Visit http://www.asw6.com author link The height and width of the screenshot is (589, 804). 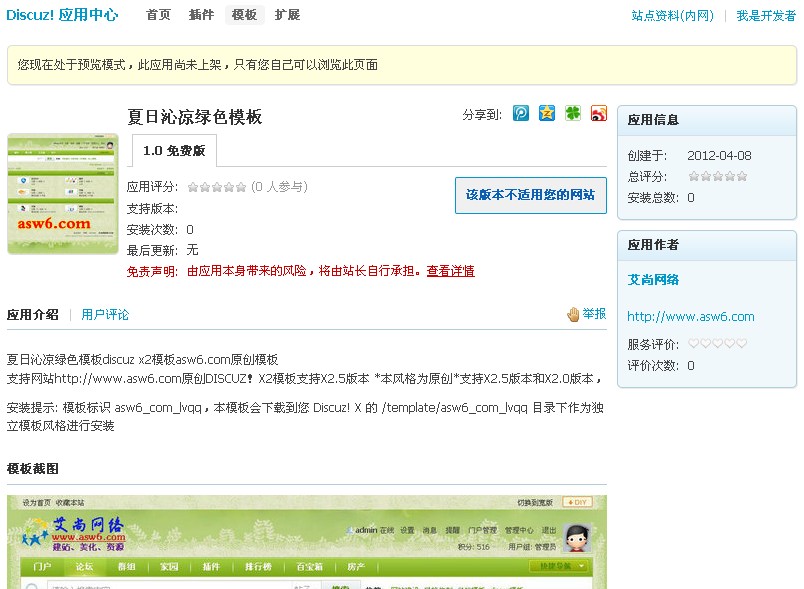pyautogui.click(x=691, y=317)
